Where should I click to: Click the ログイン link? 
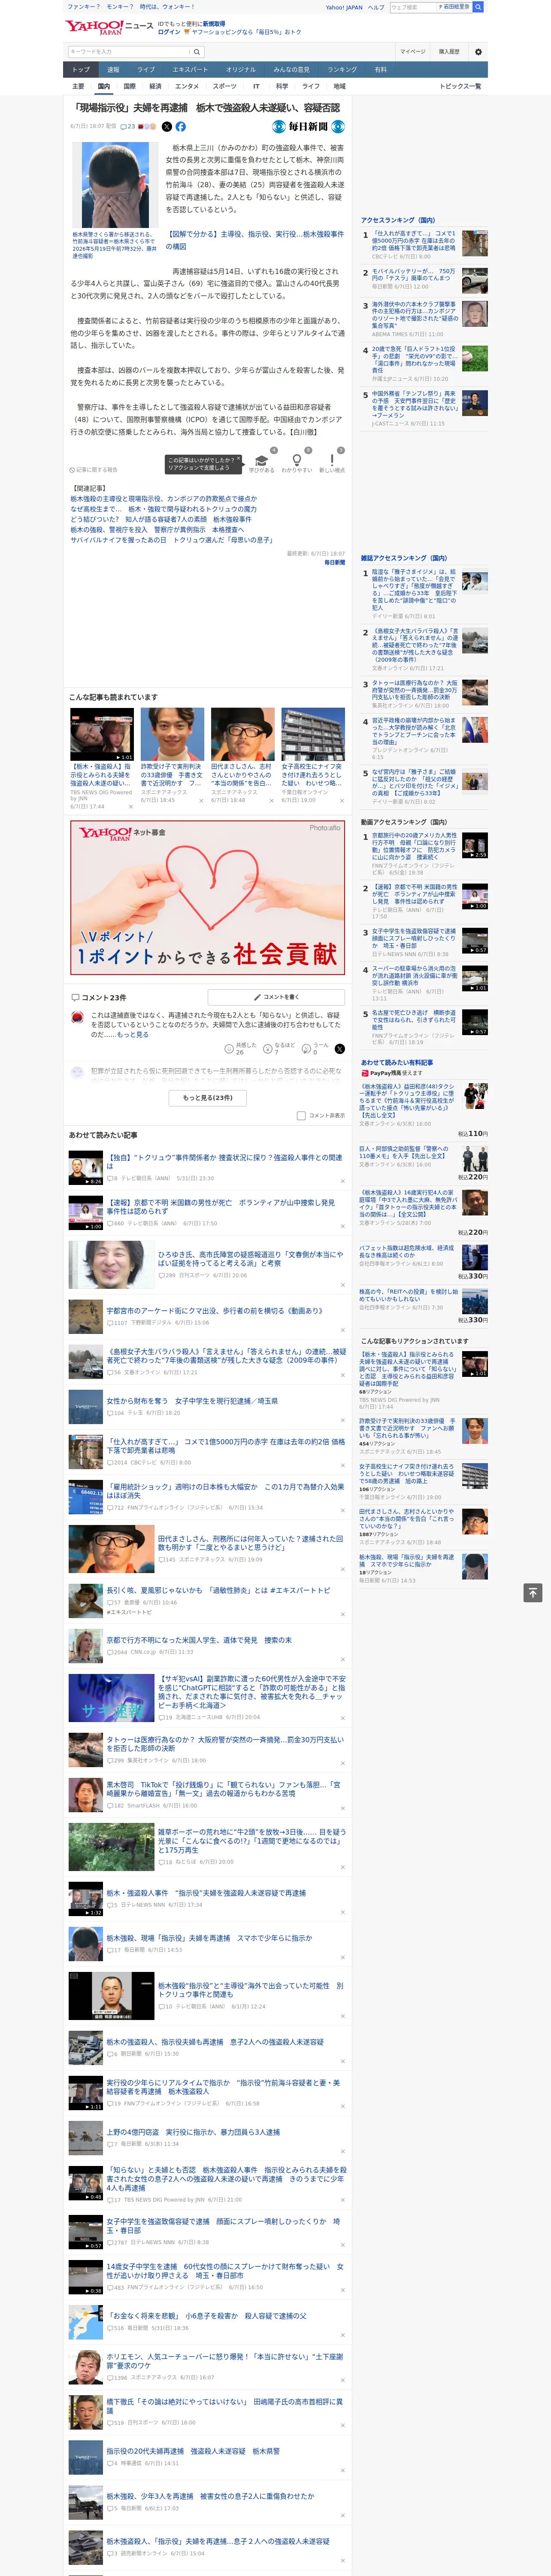click(169, 32)
